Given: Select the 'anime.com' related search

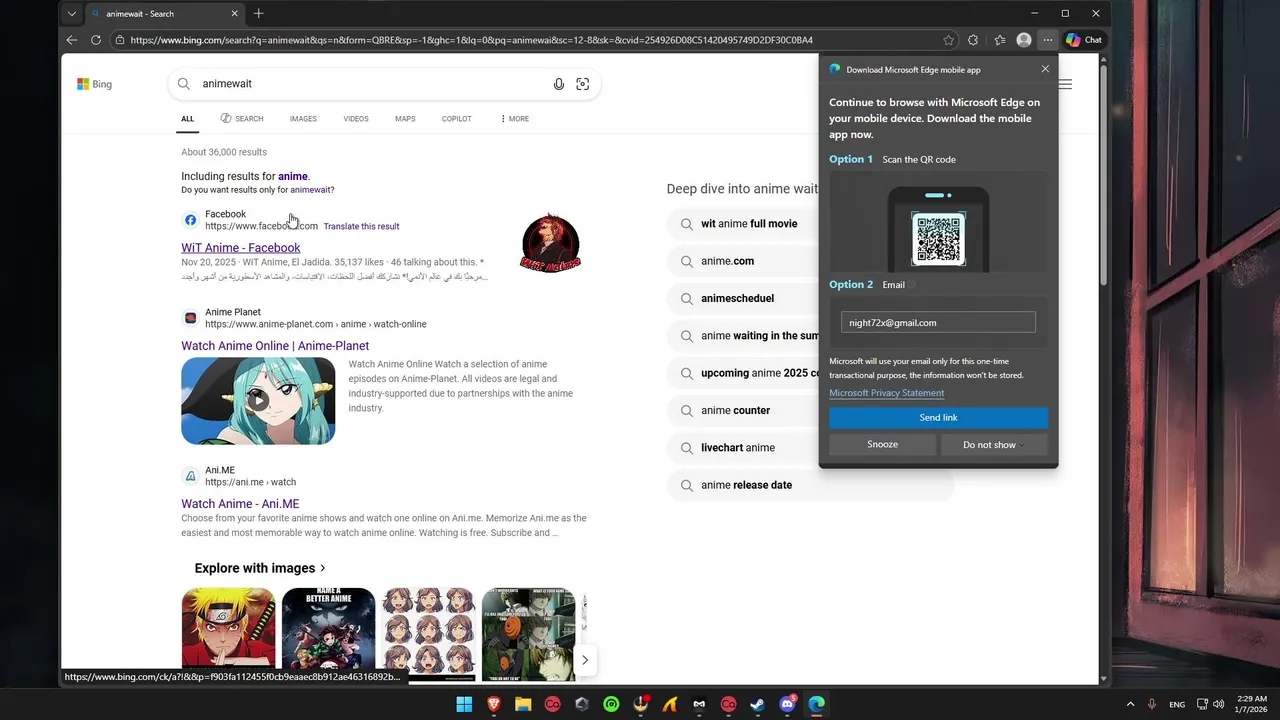Looking at the screenshot, I should coord(727,261).
